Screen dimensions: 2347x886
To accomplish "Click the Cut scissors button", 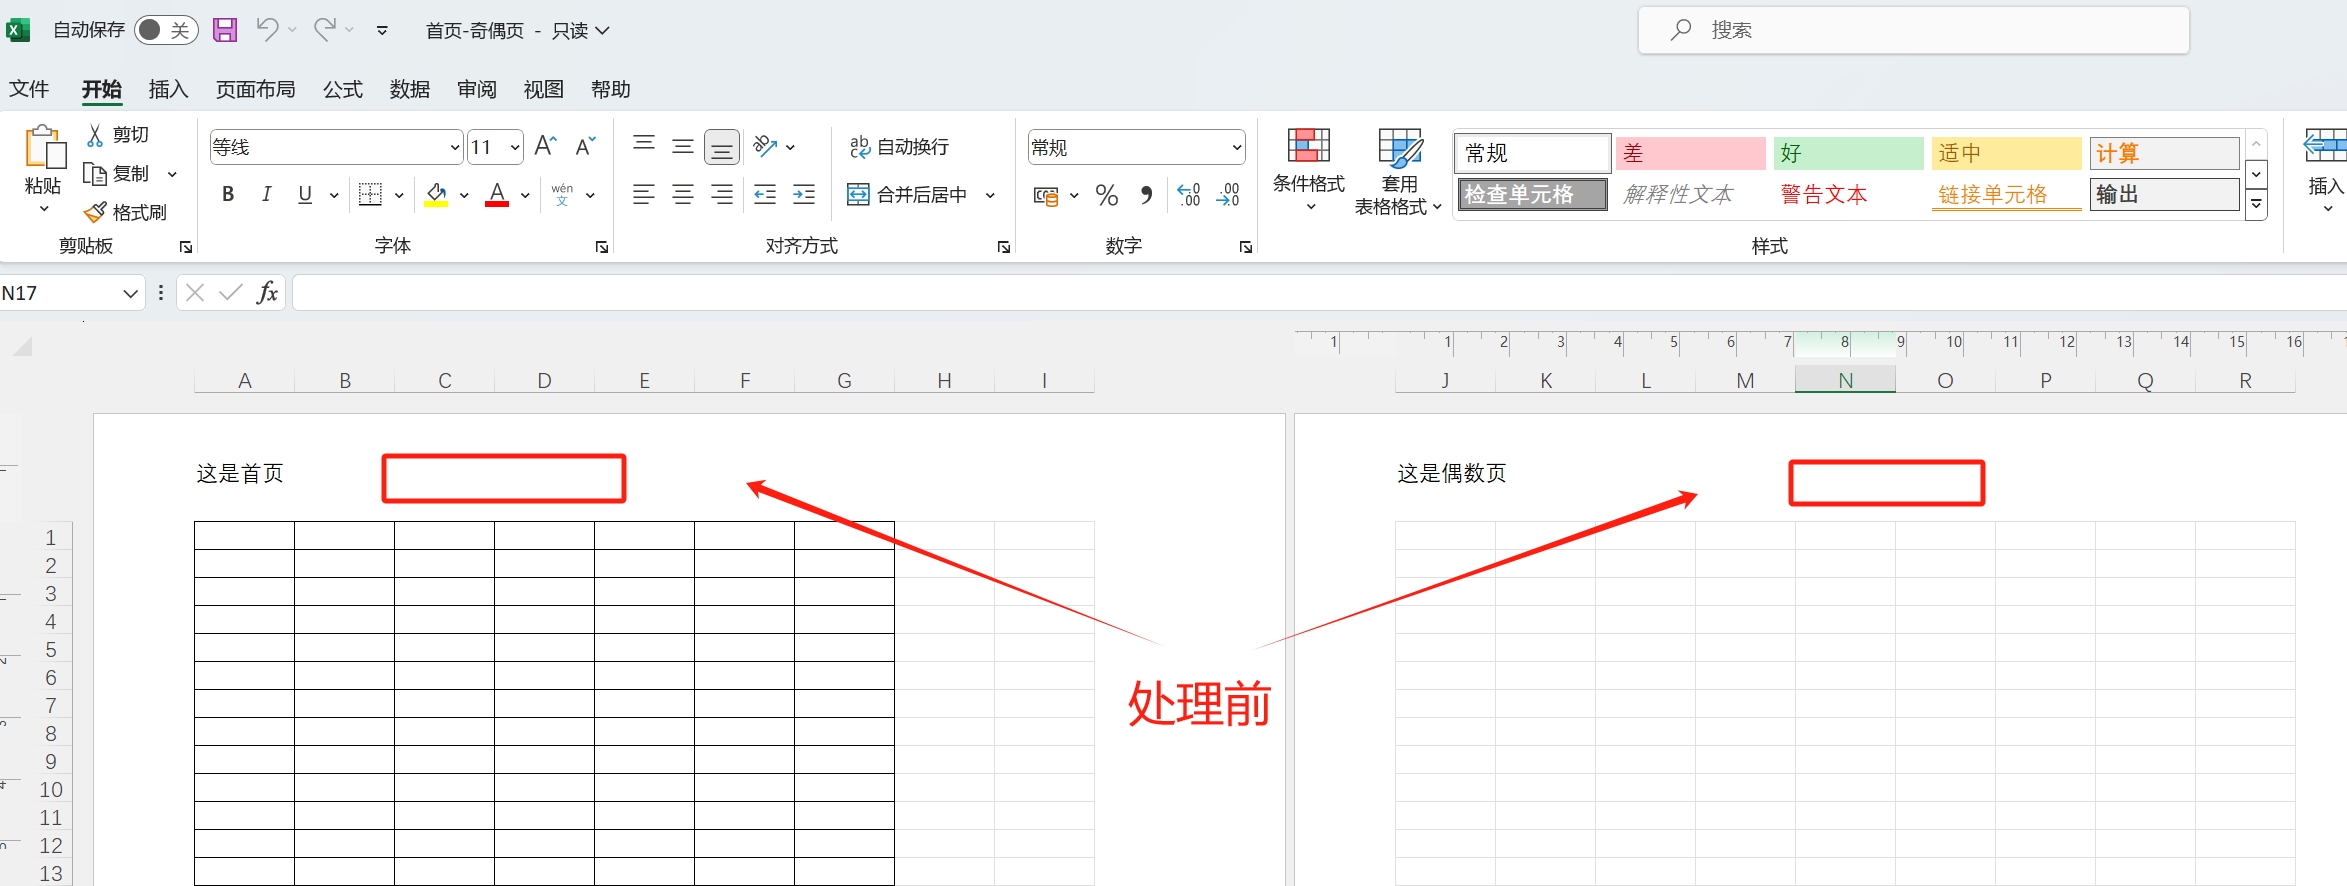I will click(x=118, y=135).
